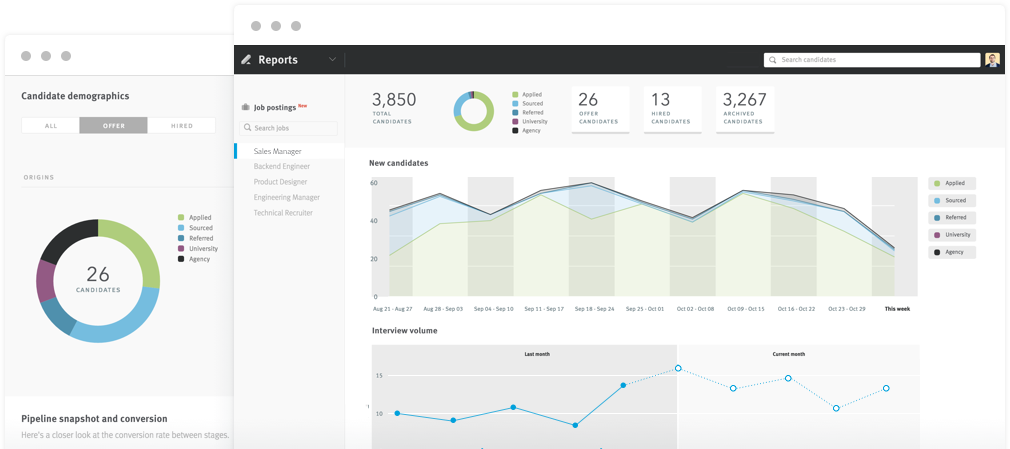Open the Archived Candidates 3,267 card
This screenshot has height=449, width=1010.
click(745, 110)
